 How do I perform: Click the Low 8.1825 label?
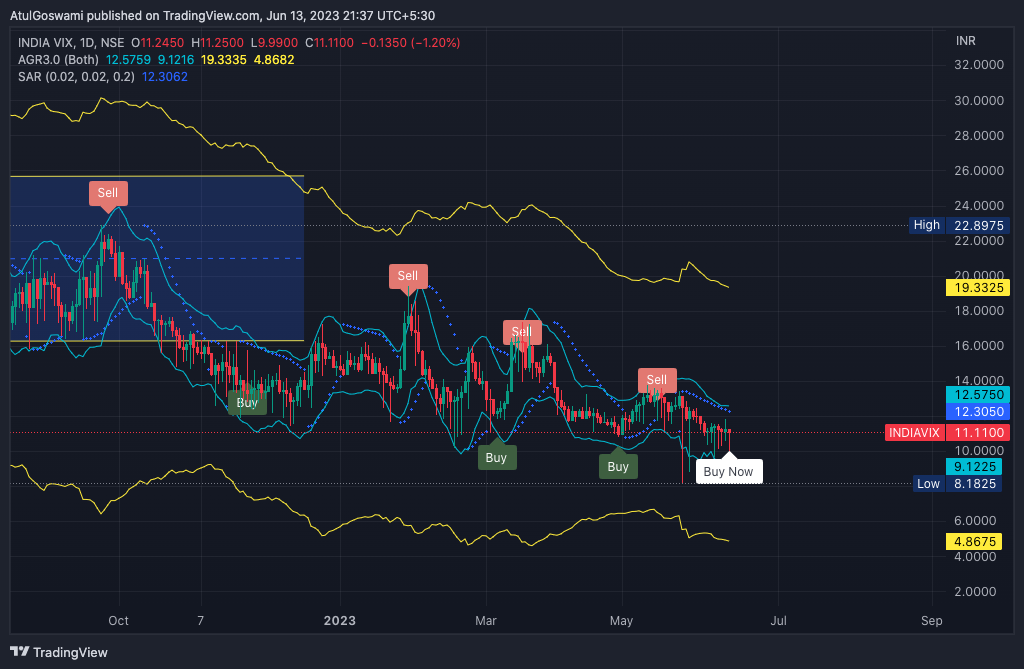pos(957,483)
